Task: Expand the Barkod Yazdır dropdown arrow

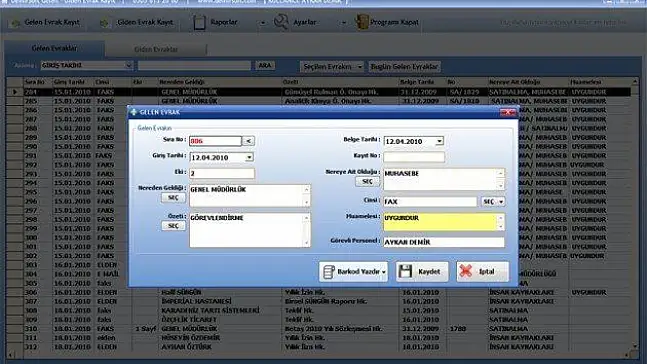Action: click(384, 272)
